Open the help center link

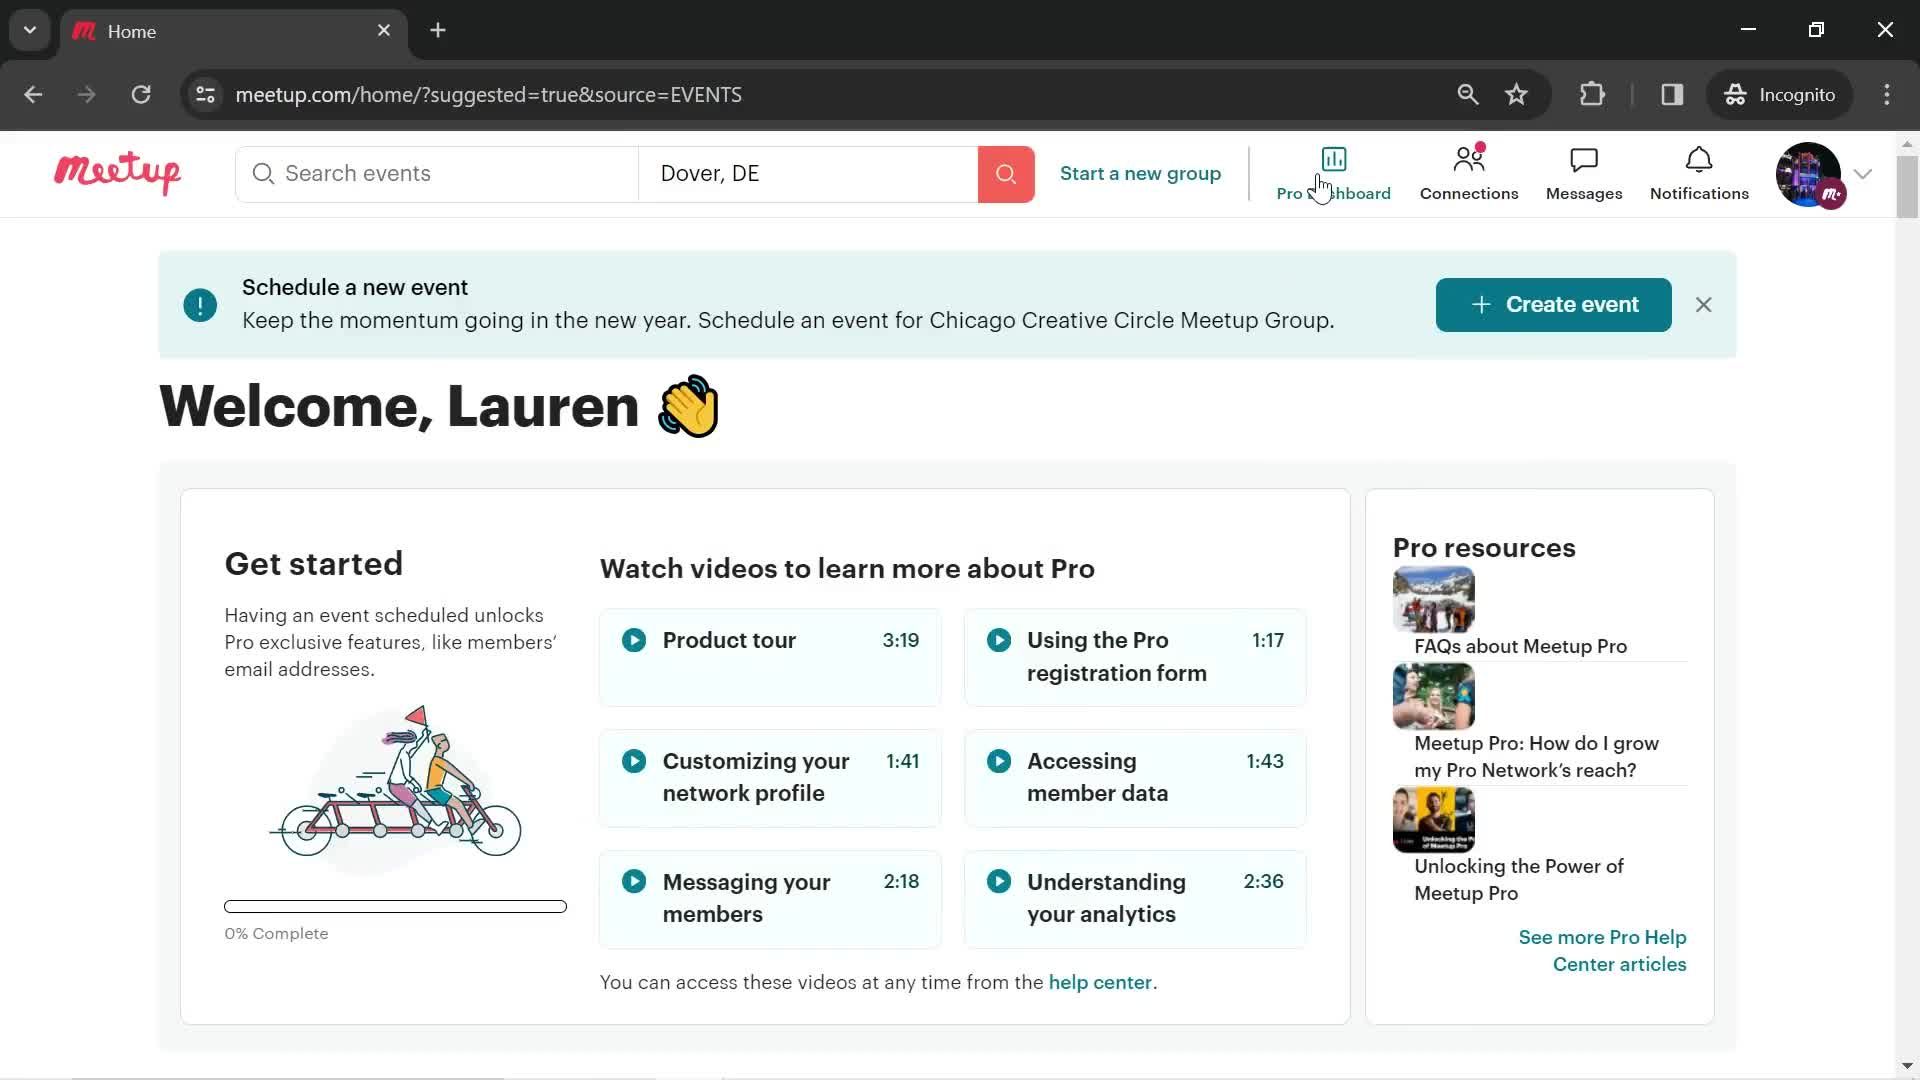point(1101,982)
